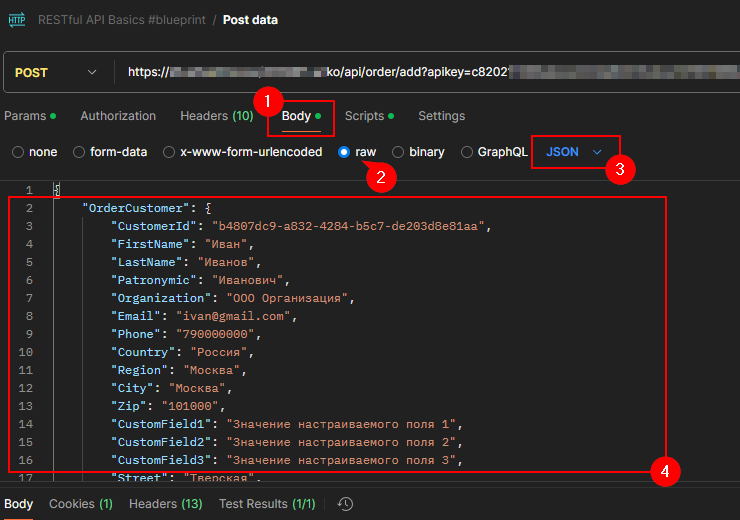Select the 'none' body type radio
This screenshot has height=520, width=740.
18,152
